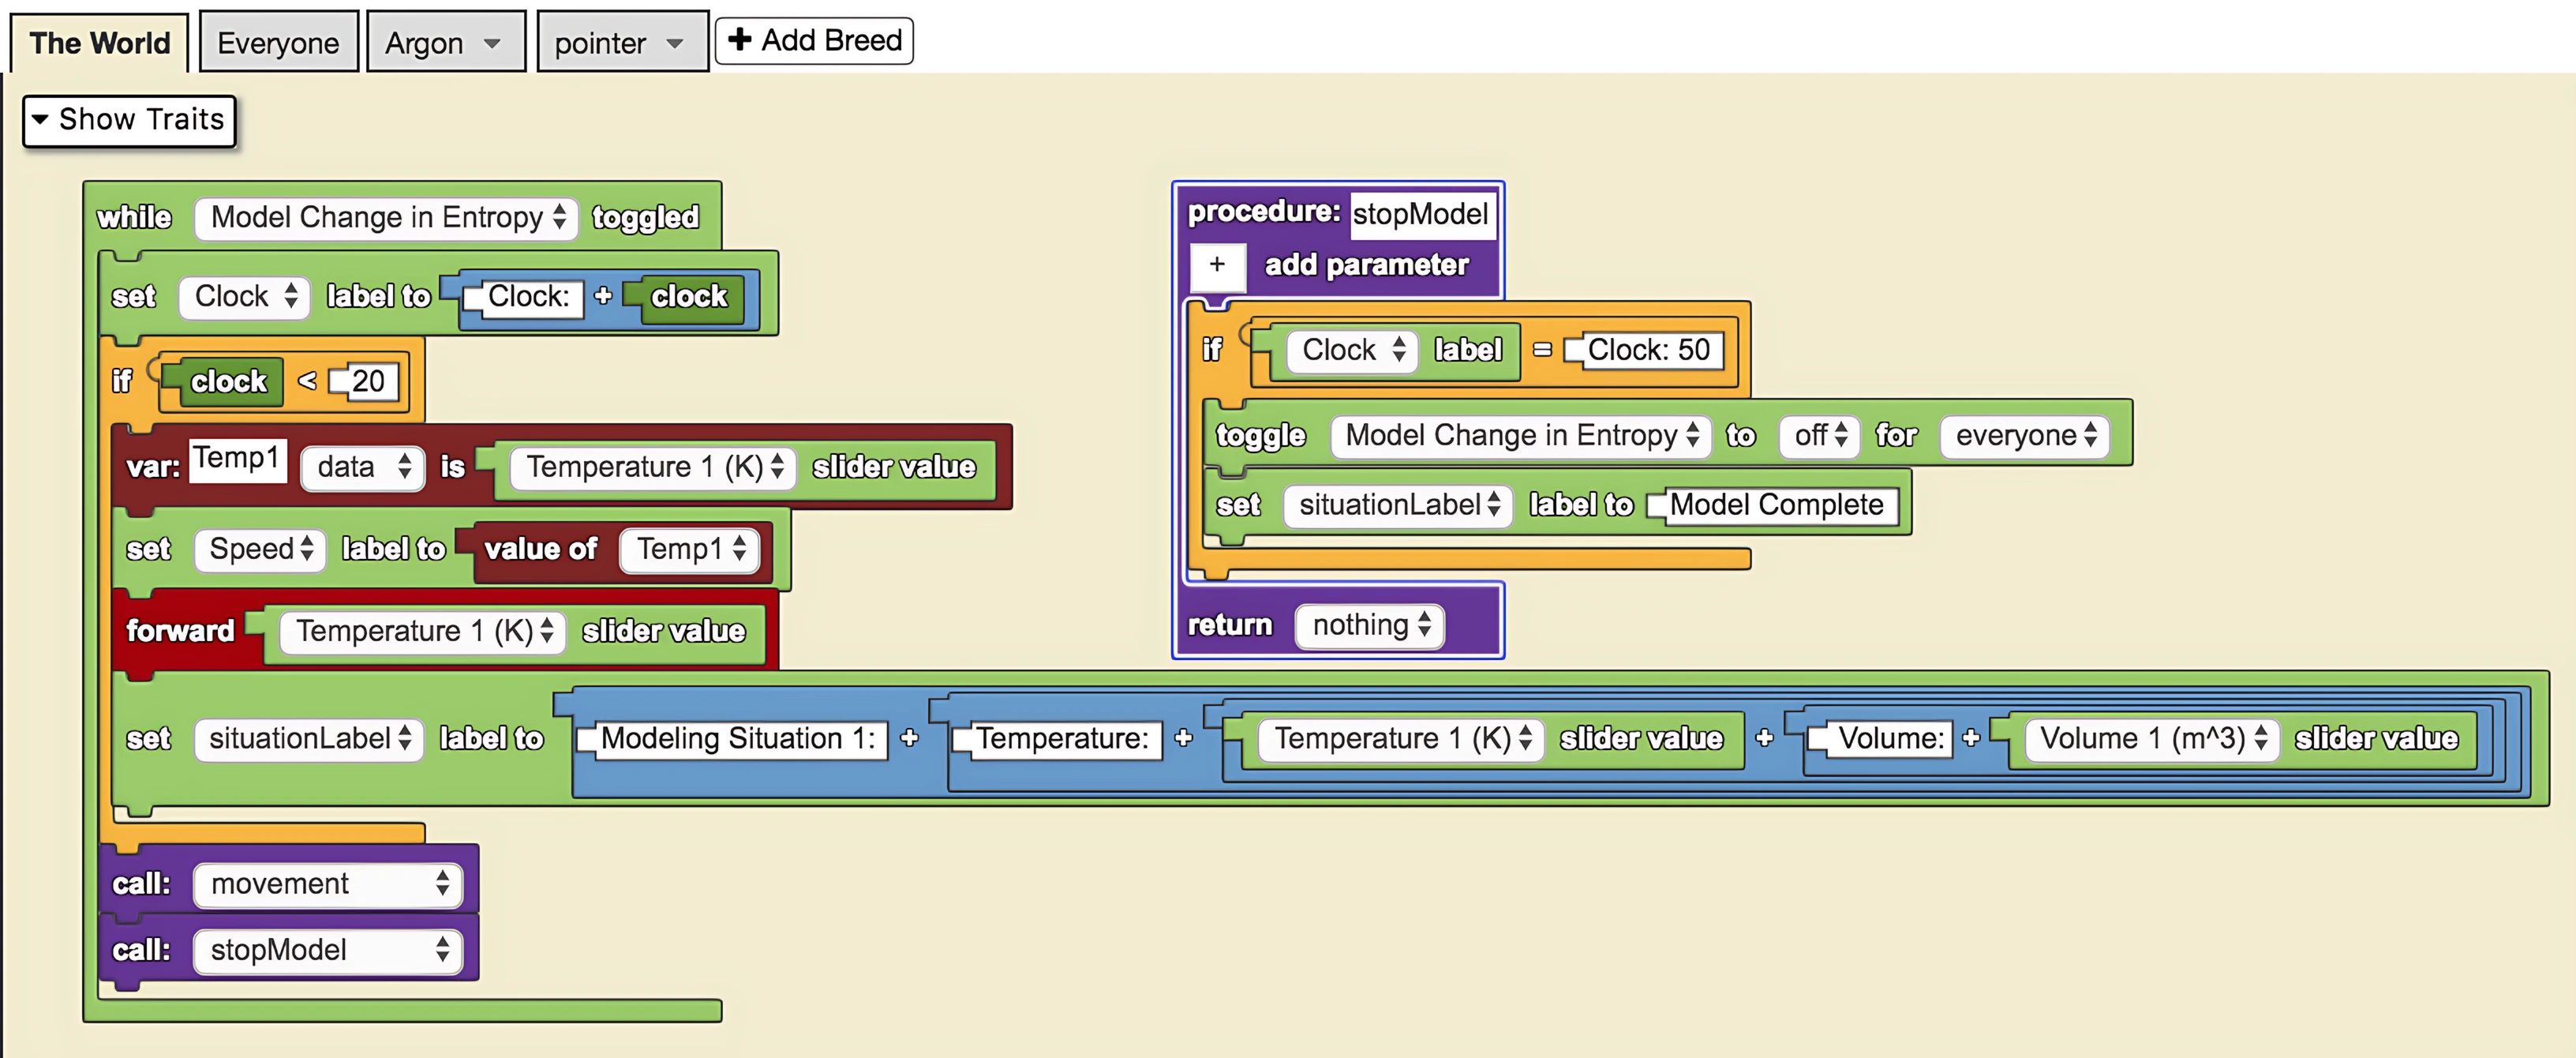The image size is (2576, 1058).
Task: Open the Argon breed tab
Action: click(444, 42)
